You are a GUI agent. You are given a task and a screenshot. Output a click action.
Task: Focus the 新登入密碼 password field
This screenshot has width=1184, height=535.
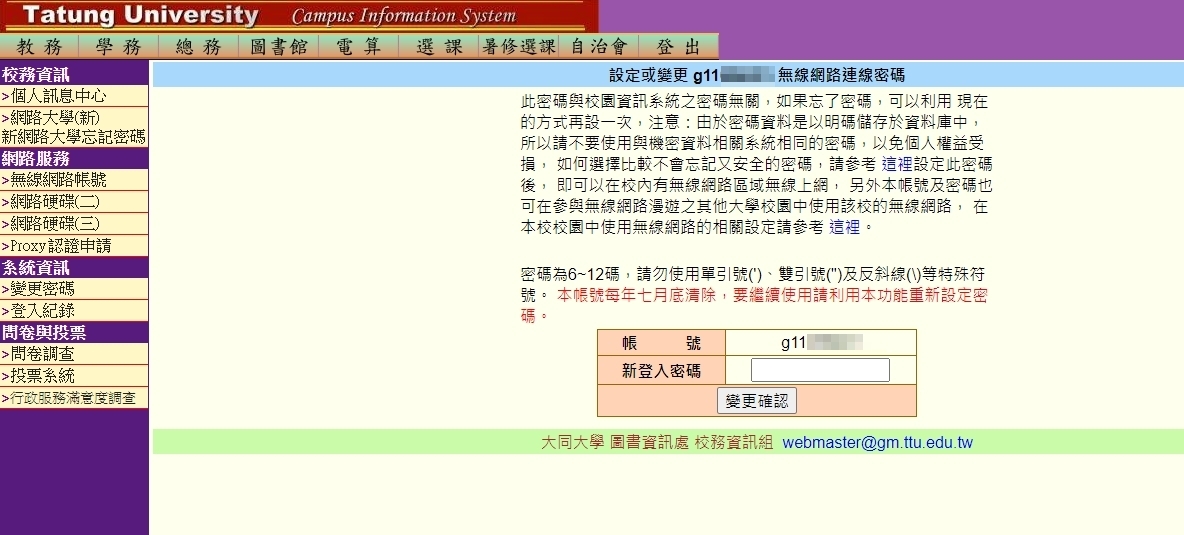coord(819,370)
